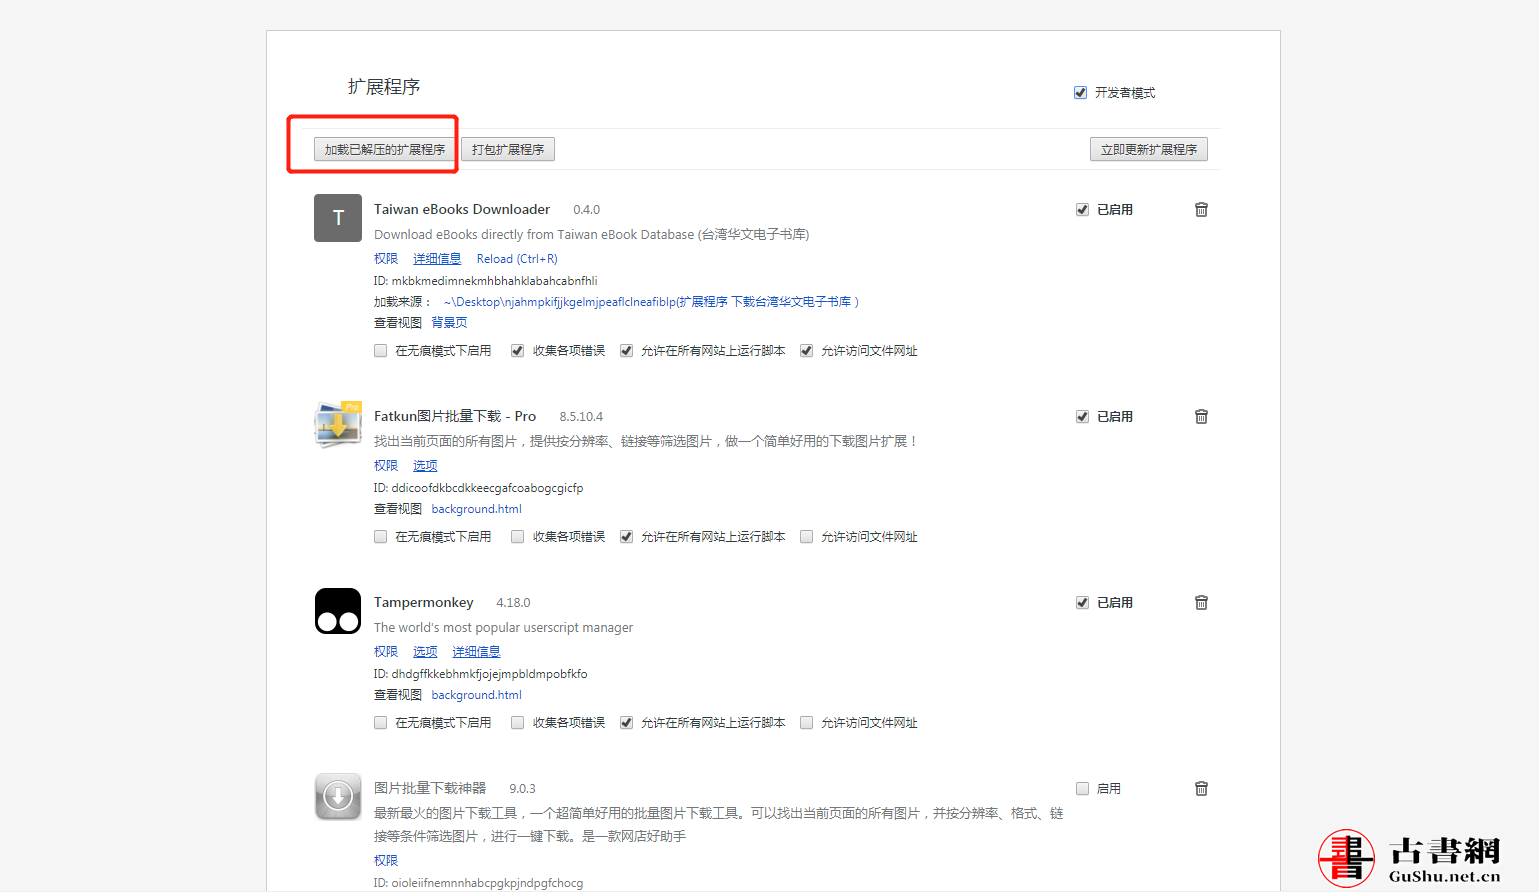Screen dimensions: 1539x893
Task: Click ID dhdgffkkebhmkfjojejmpbldmpobfkfo text
Action: point(481,674)
